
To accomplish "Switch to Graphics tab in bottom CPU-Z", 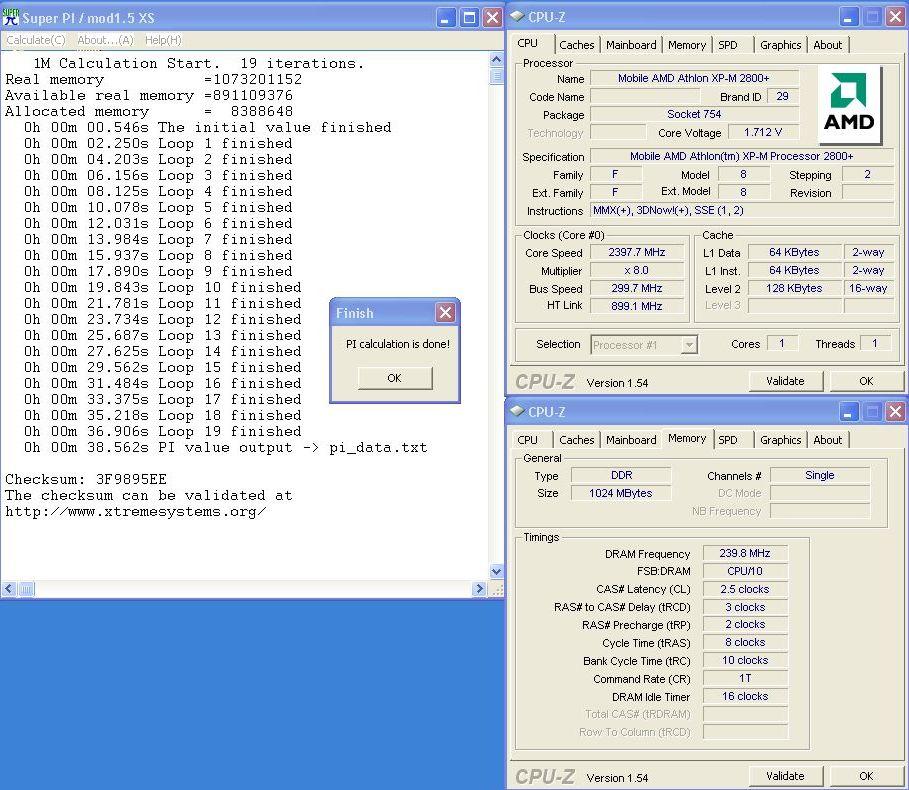I will click(780, 440).
